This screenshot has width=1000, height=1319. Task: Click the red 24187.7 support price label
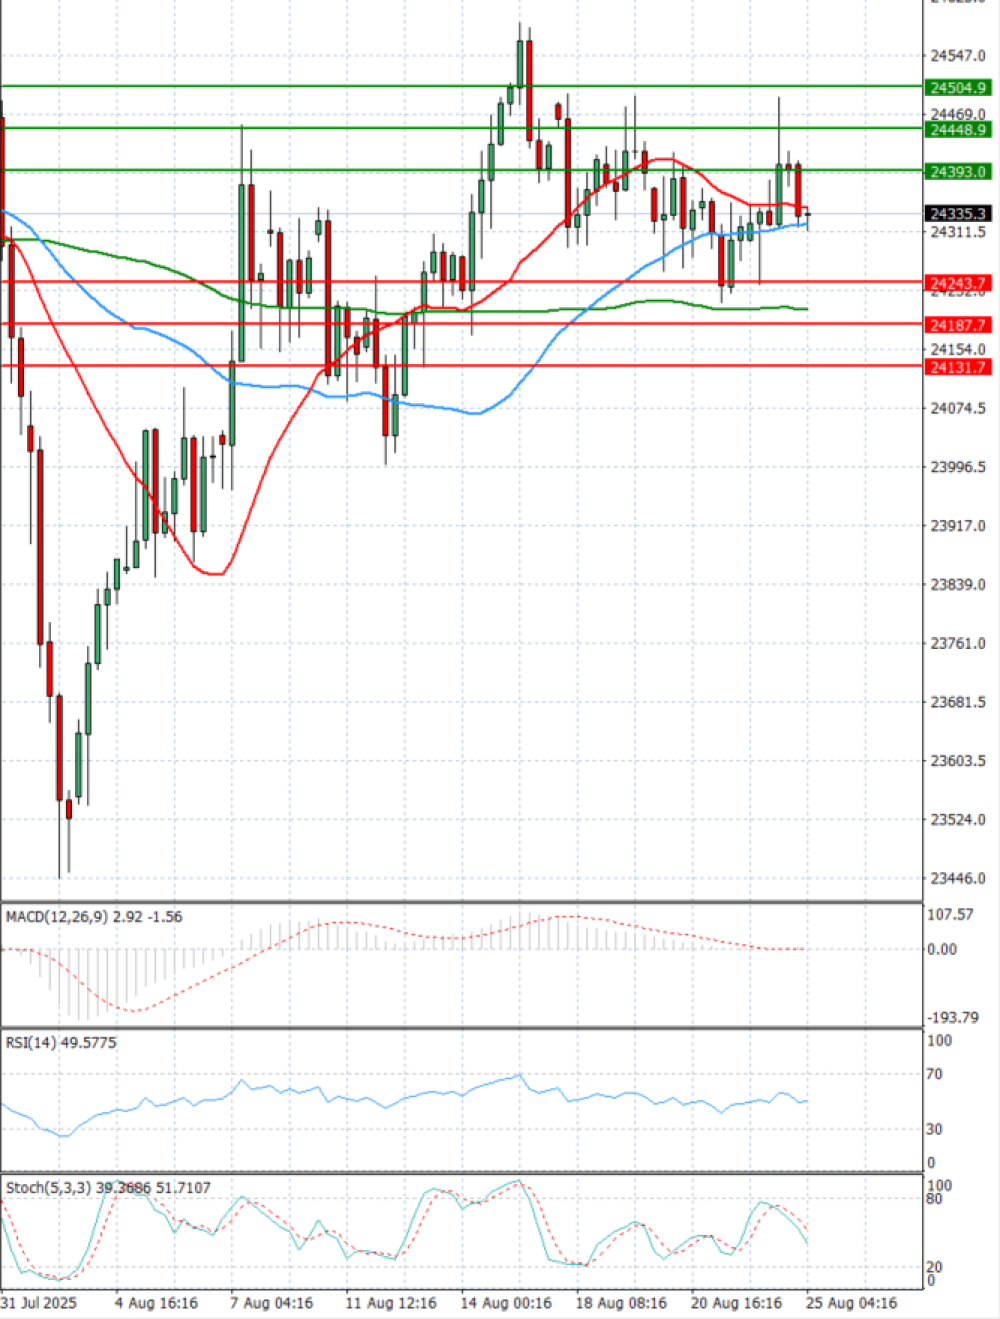coord(957,326)
